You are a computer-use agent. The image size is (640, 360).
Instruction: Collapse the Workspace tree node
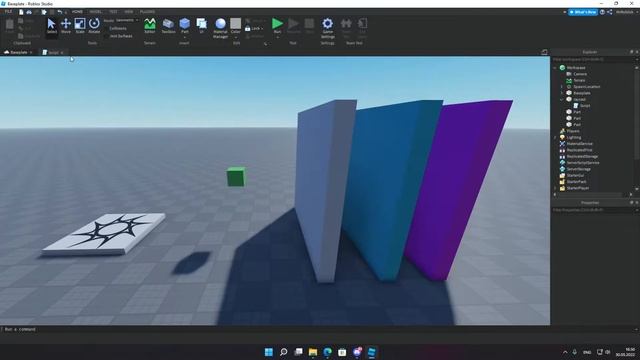pos(555,68)
